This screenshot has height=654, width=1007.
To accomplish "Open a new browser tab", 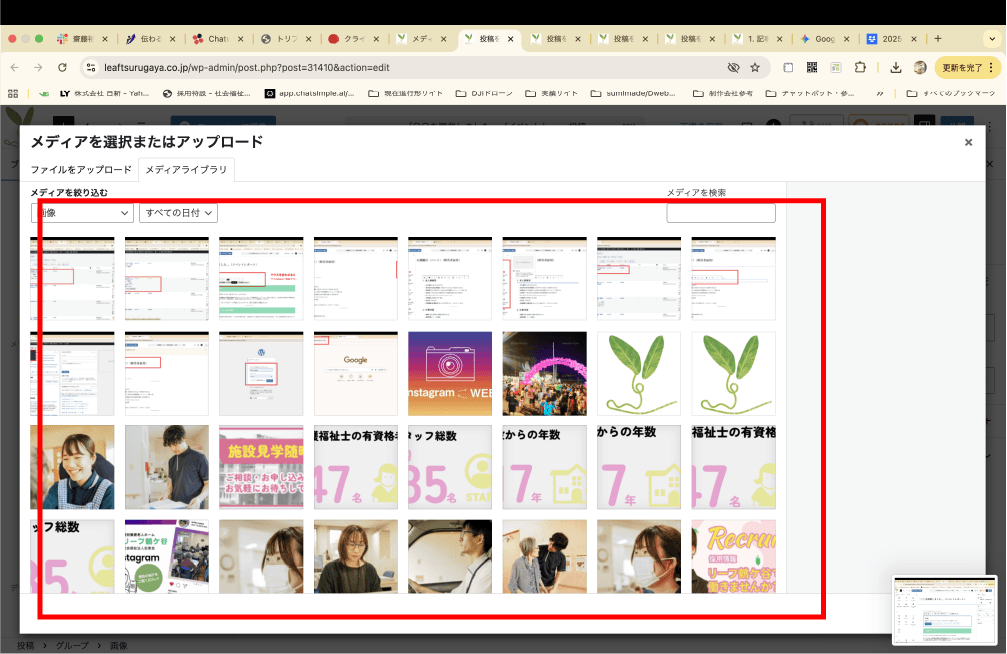I will coord(937,39).
